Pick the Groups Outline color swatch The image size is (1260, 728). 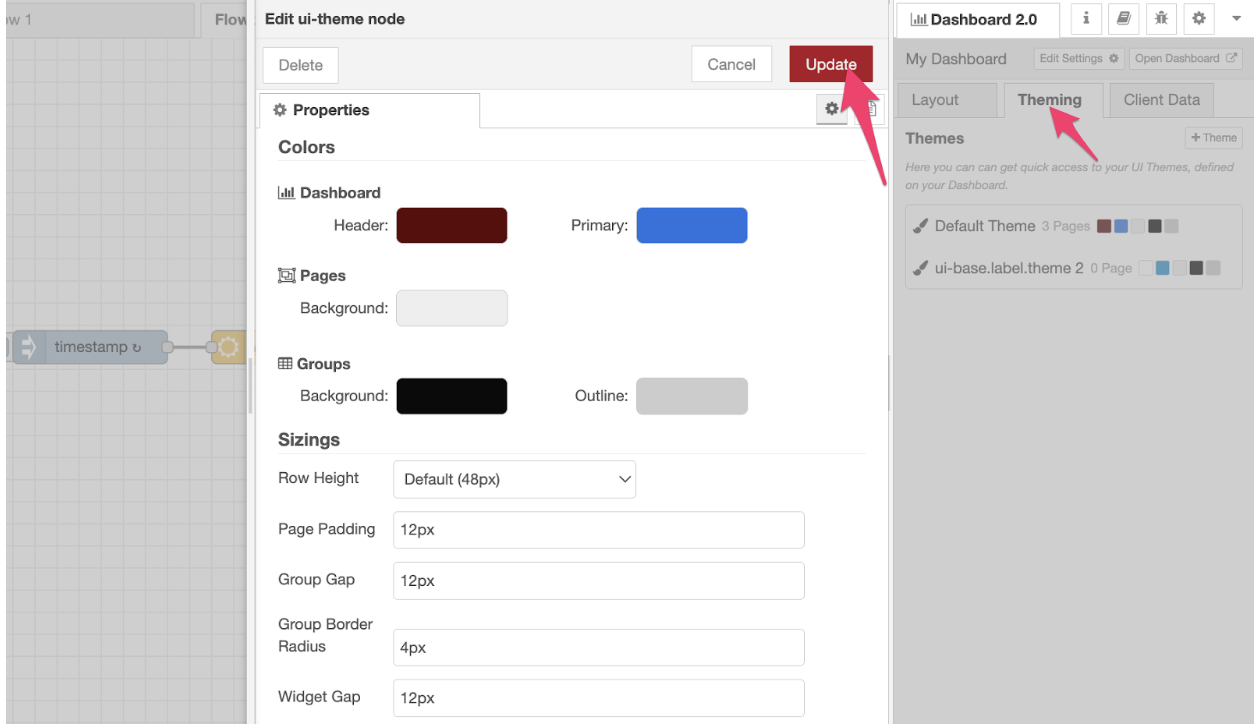[x=692, y=396]
